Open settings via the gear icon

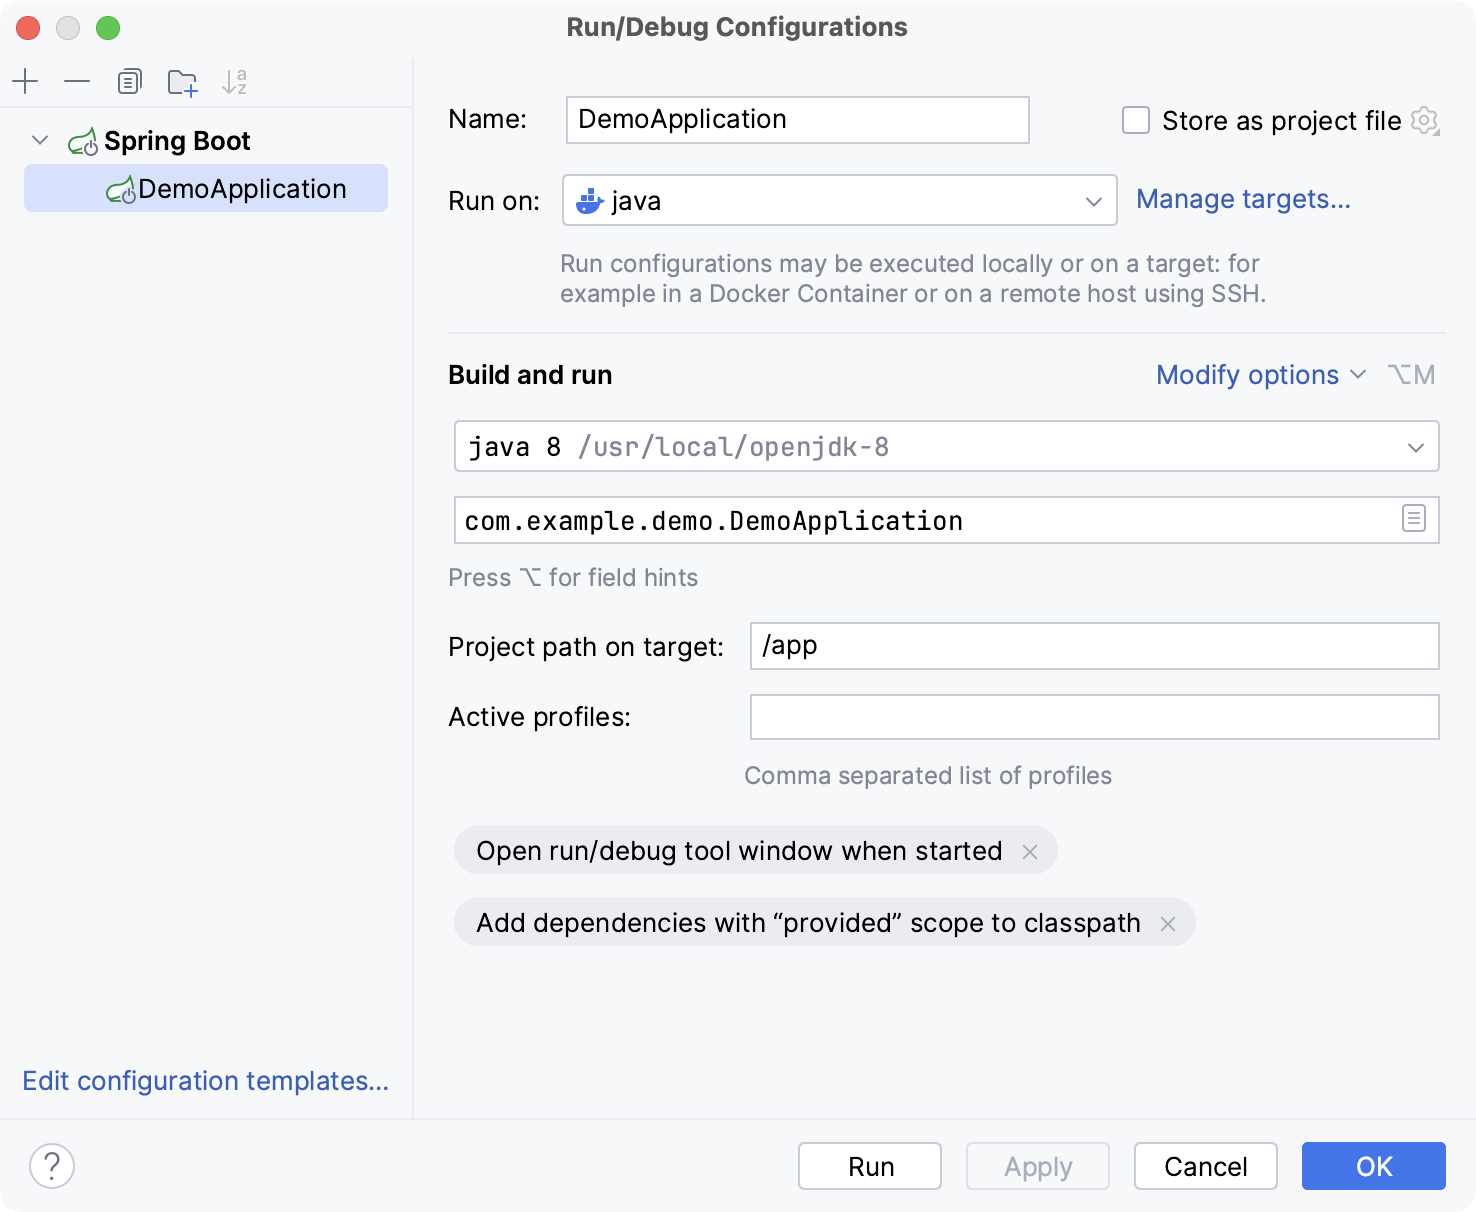pyautogui.click(x=1424, y=120)
